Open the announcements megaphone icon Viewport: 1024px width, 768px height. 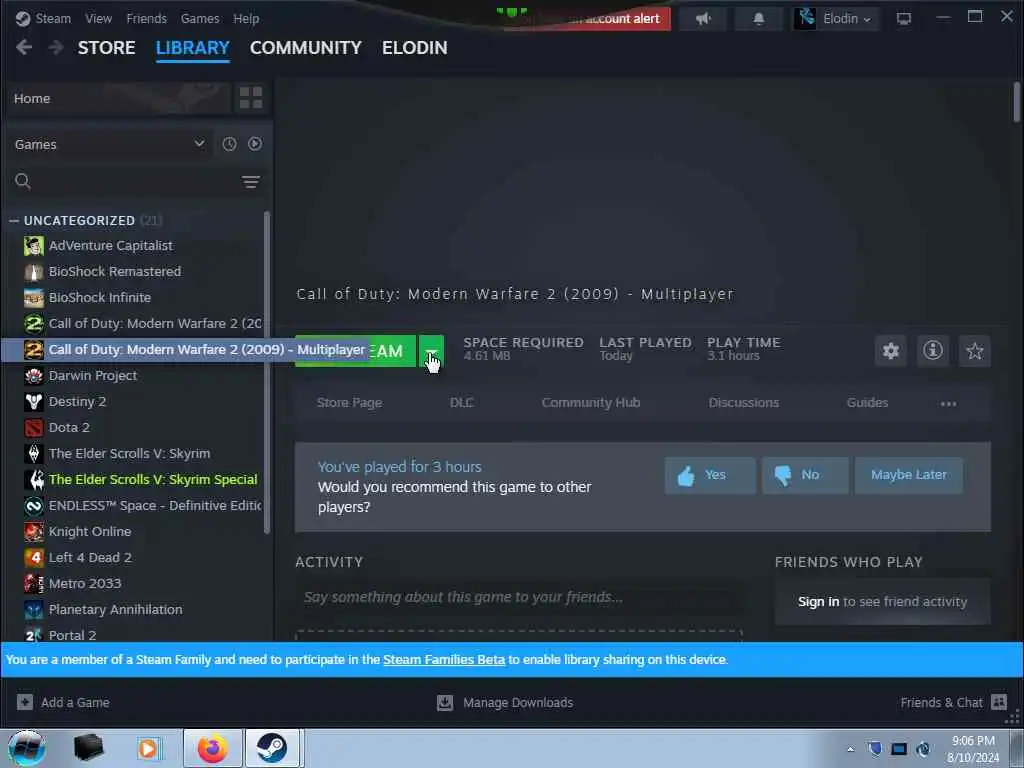click(703, 19)
